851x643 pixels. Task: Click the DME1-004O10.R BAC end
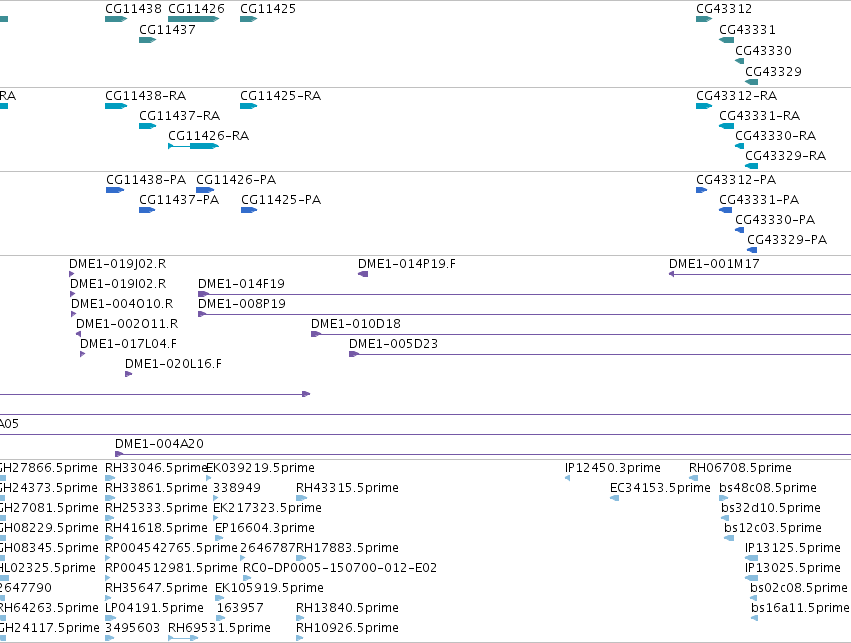(x=74, y=314)
